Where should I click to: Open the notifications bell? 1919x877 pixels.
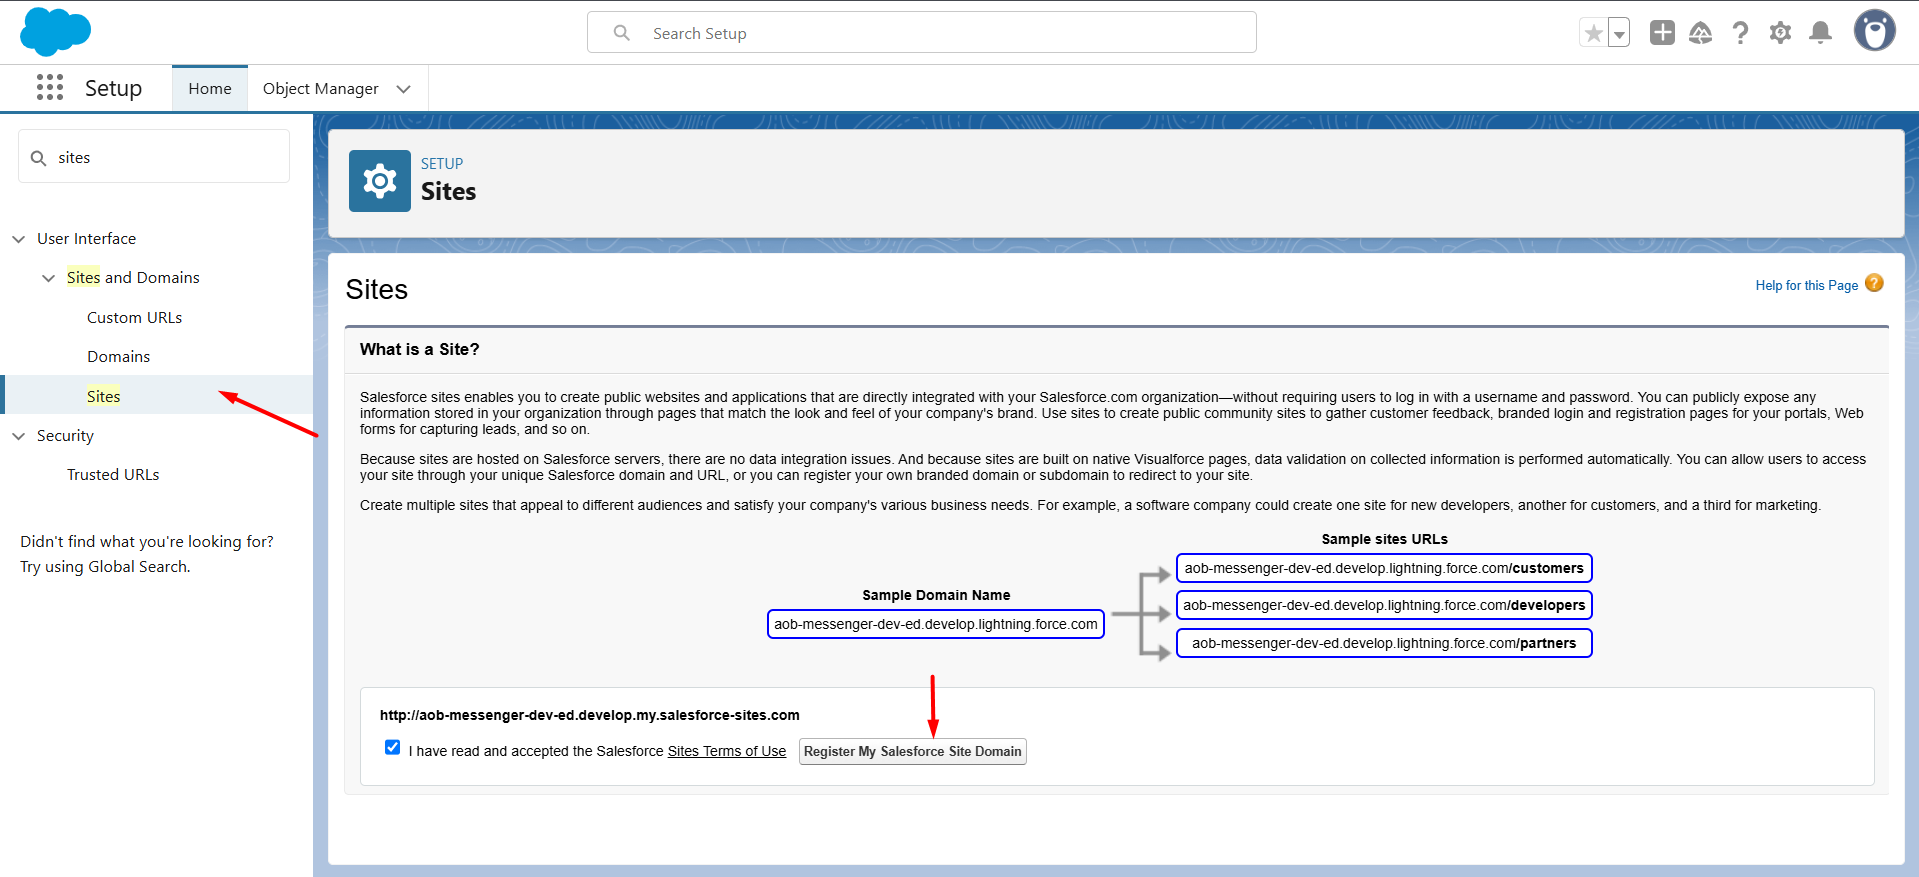point(1821,33)
